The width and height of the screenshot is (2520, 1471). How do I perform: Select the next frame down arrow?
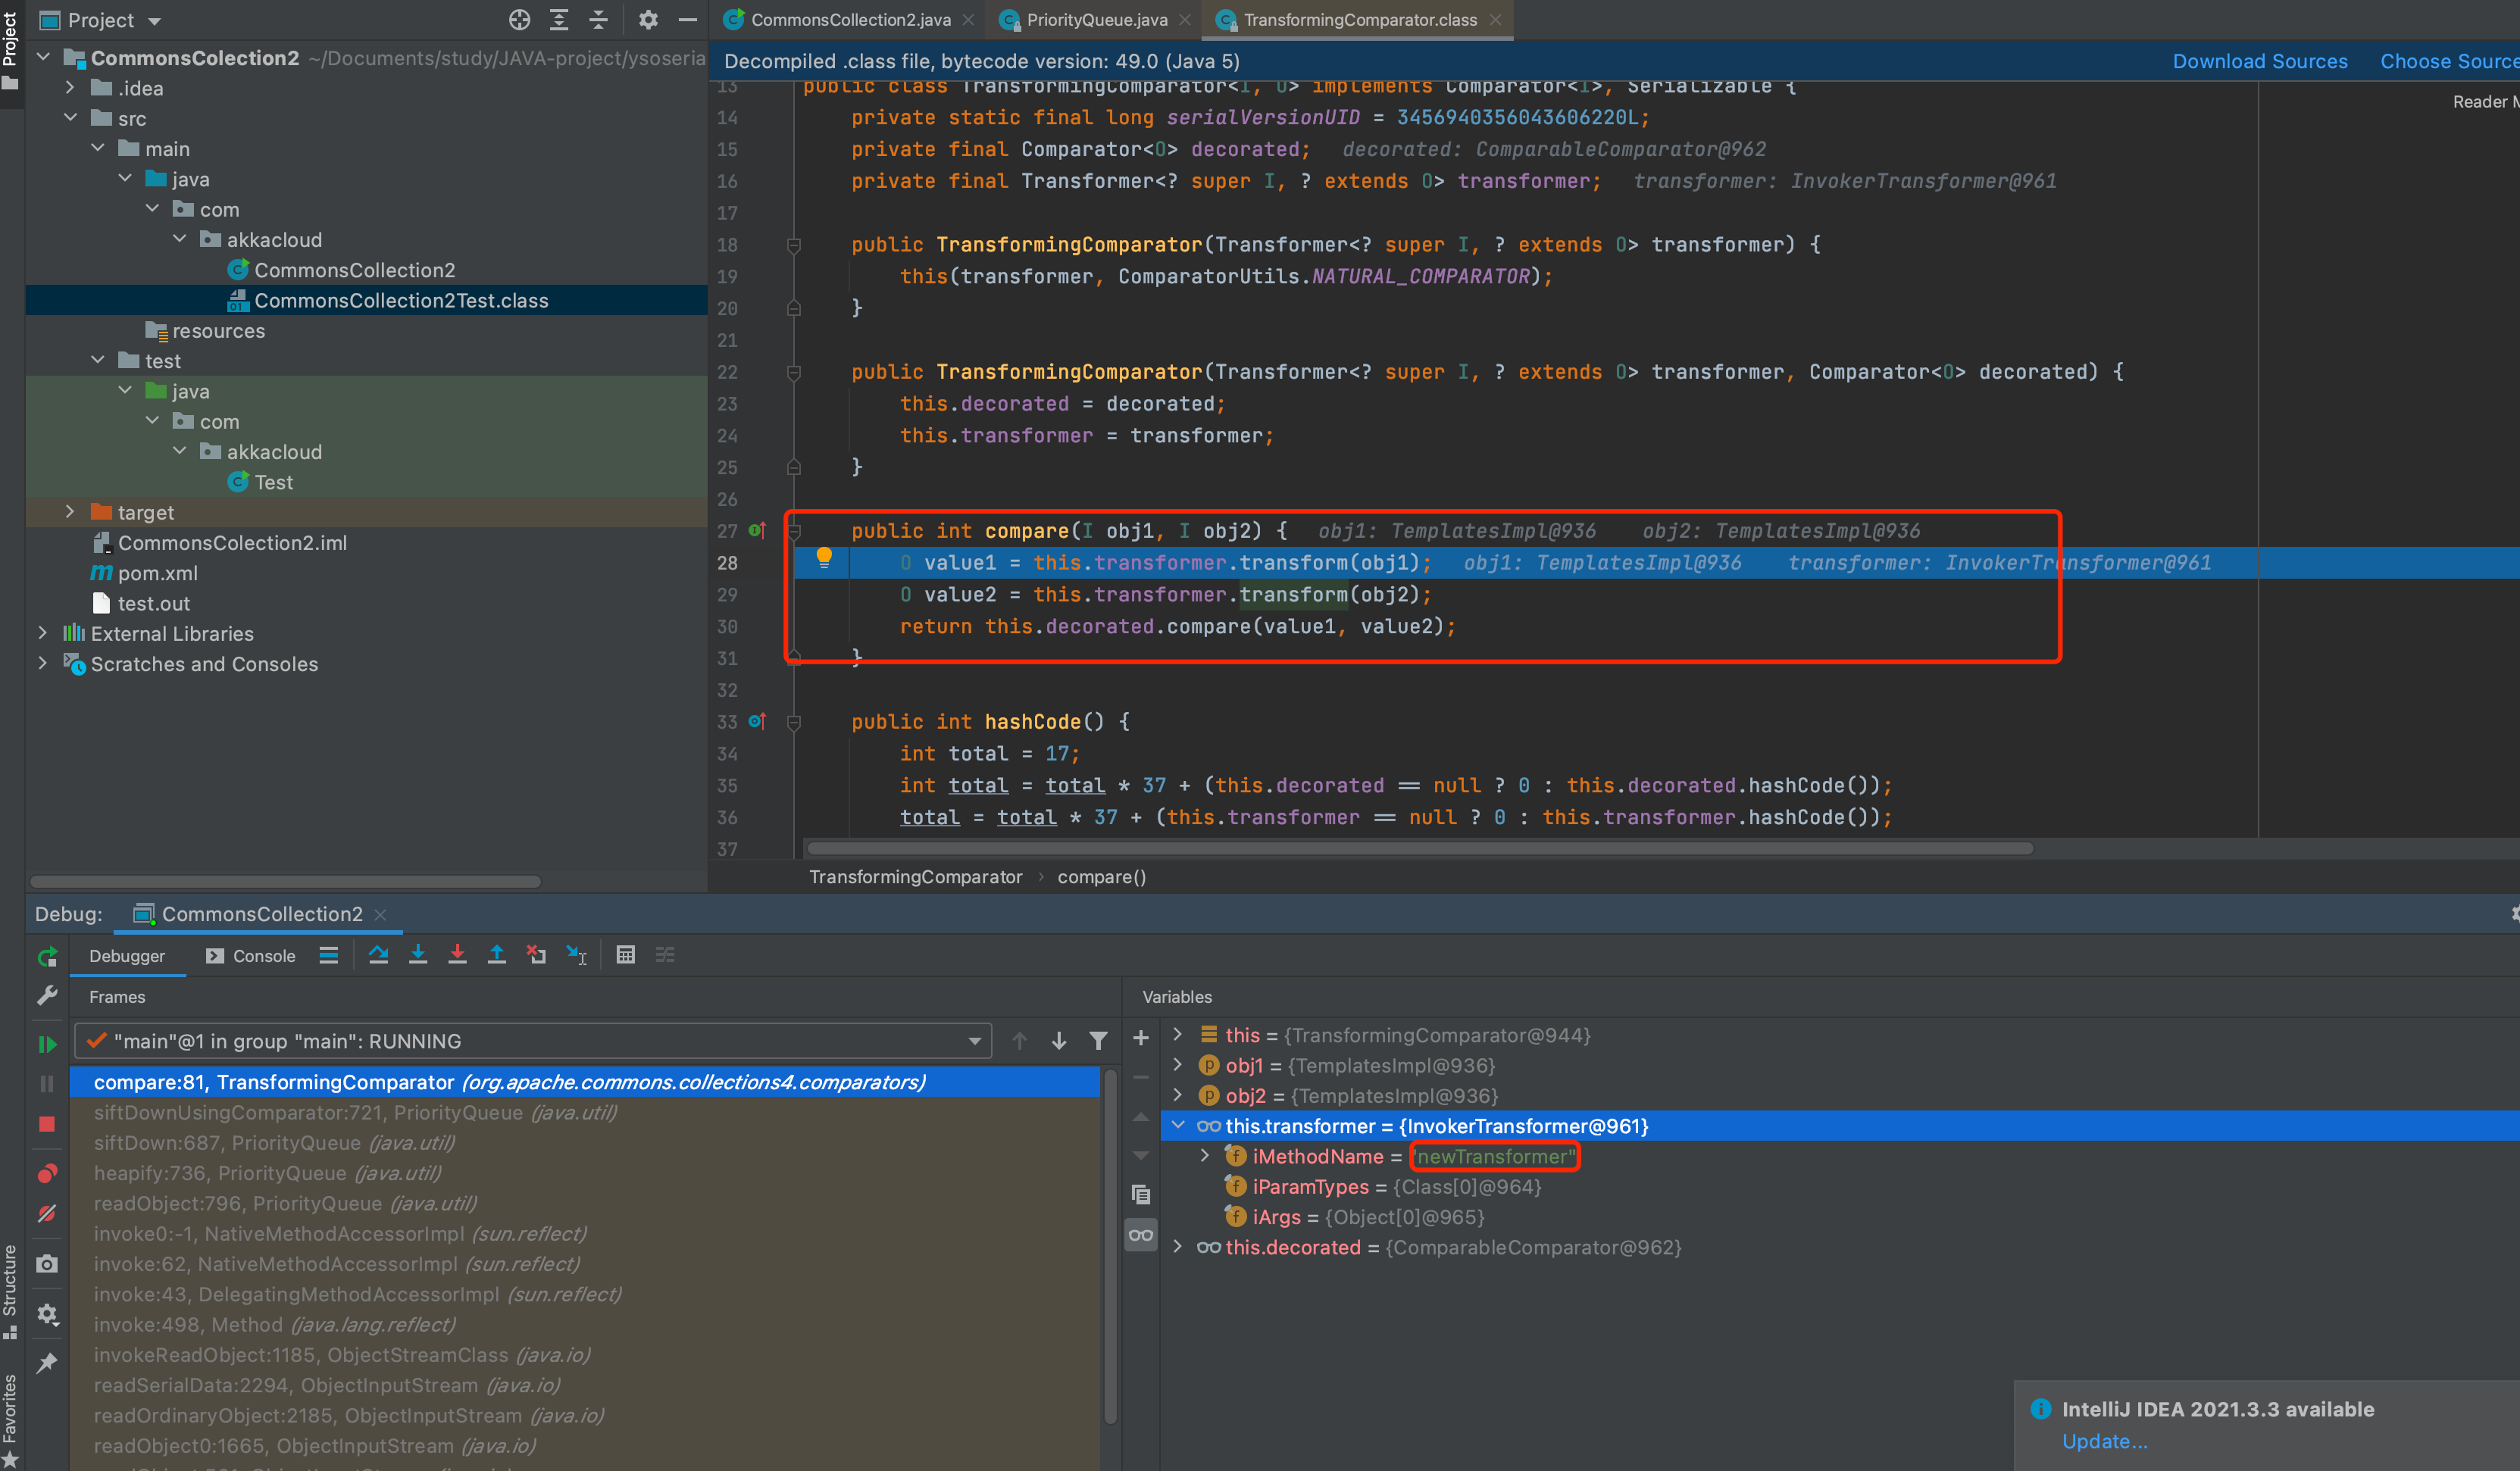click(1059, 1041)
